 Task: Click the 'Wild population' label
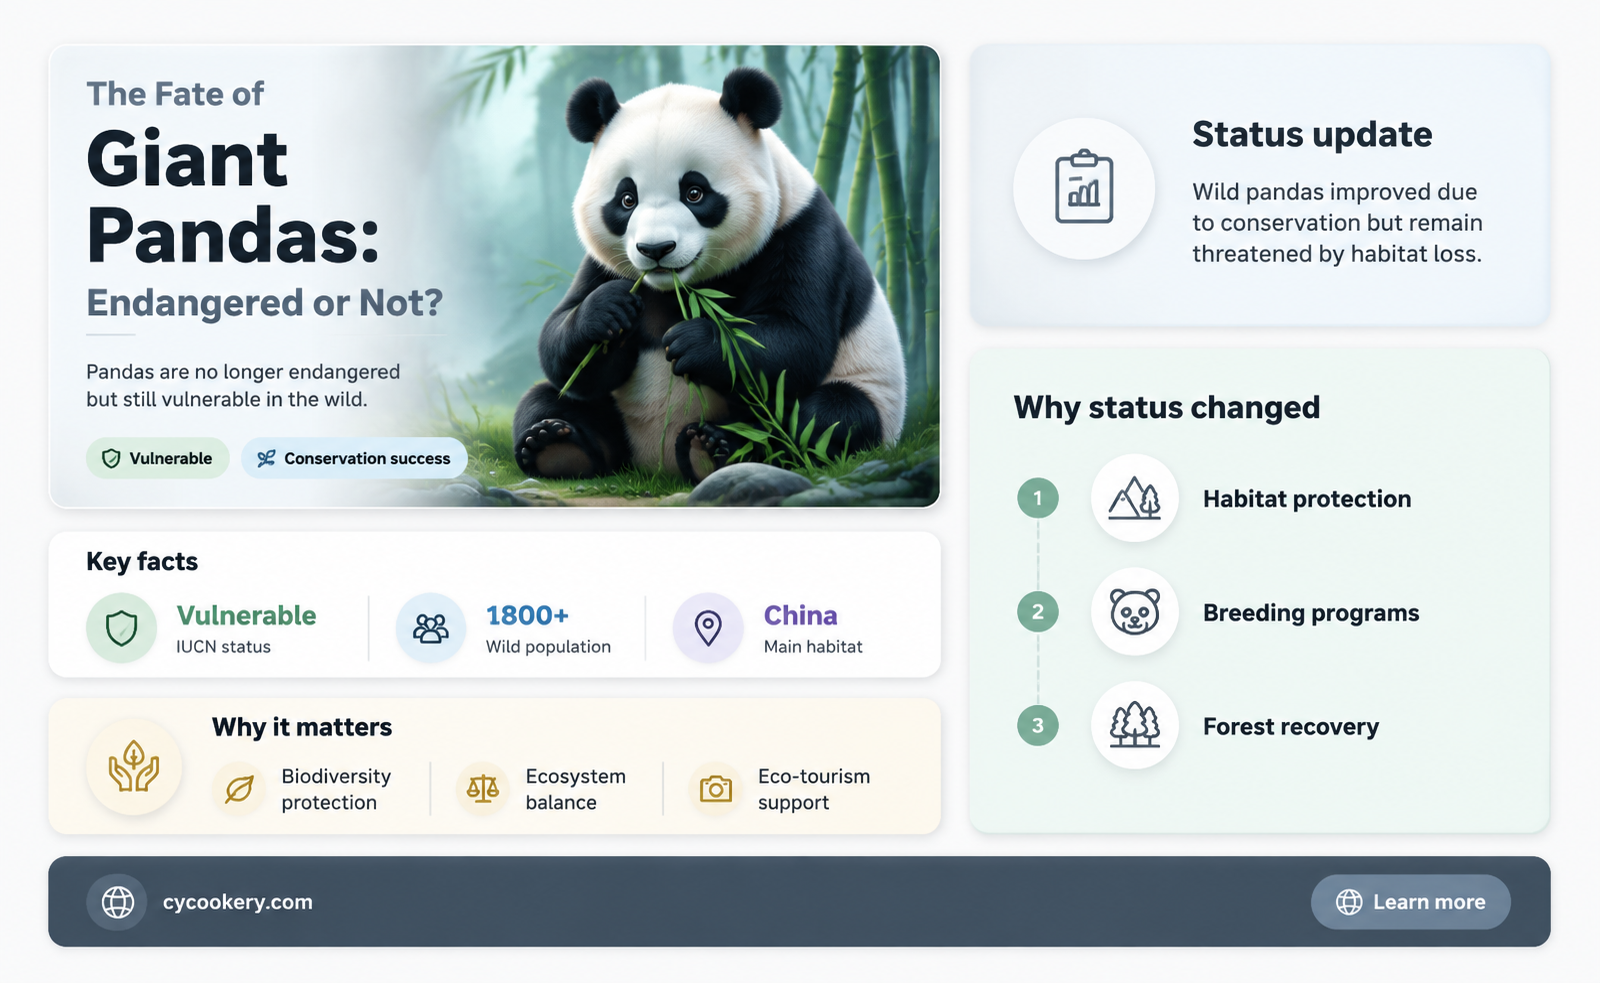point(548,647)
